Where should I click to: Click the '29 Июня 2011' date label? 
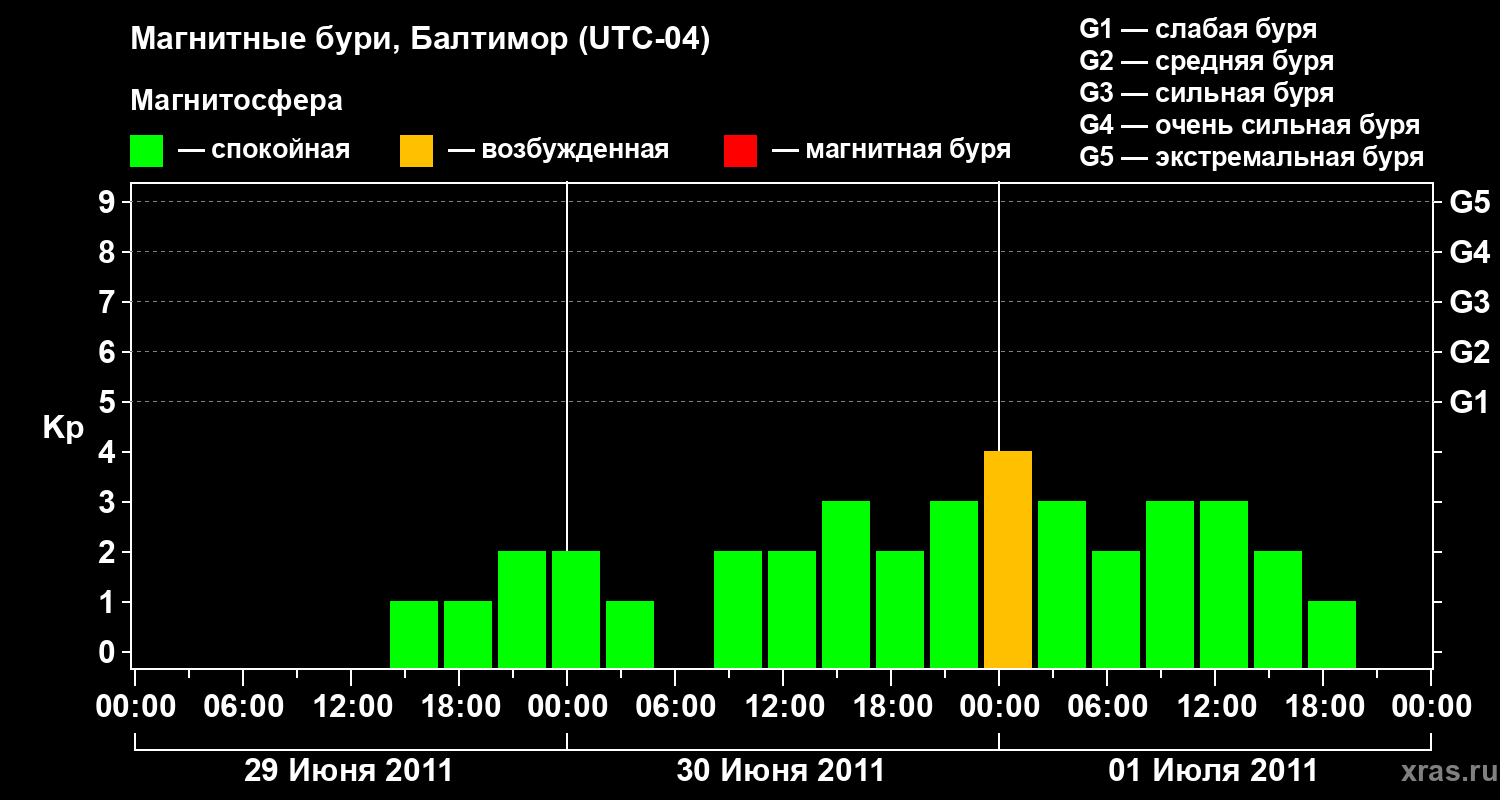pos(349,771)
